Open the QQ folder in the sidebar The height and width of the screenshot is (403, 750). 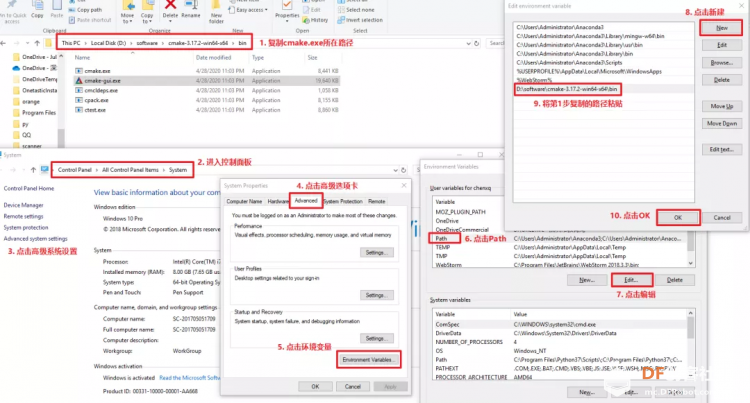pos(26,135)
